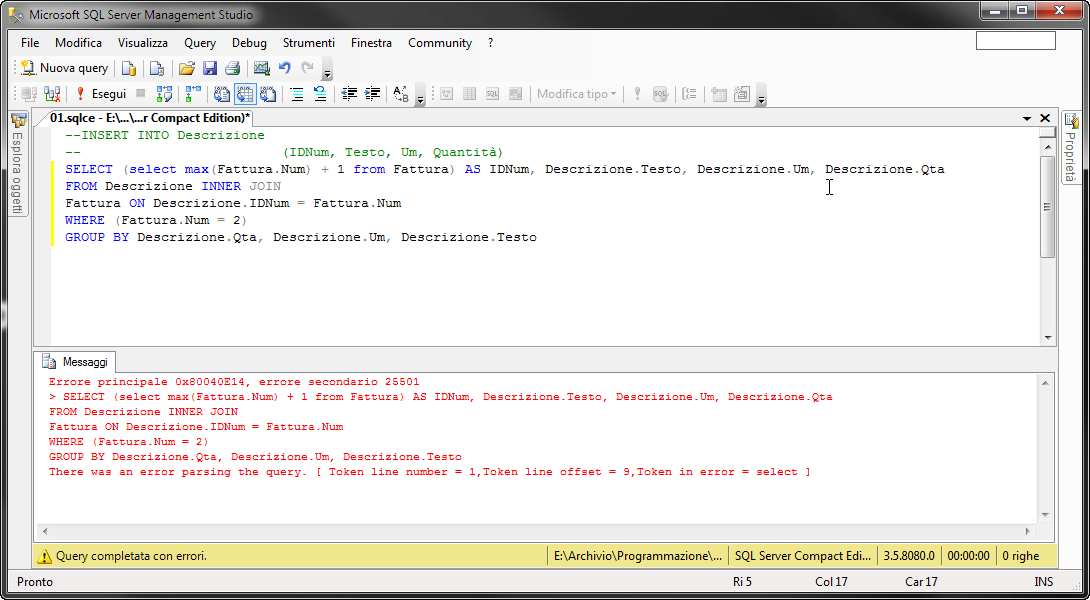Click the Nuova query toolbar button

click(64, 68)
